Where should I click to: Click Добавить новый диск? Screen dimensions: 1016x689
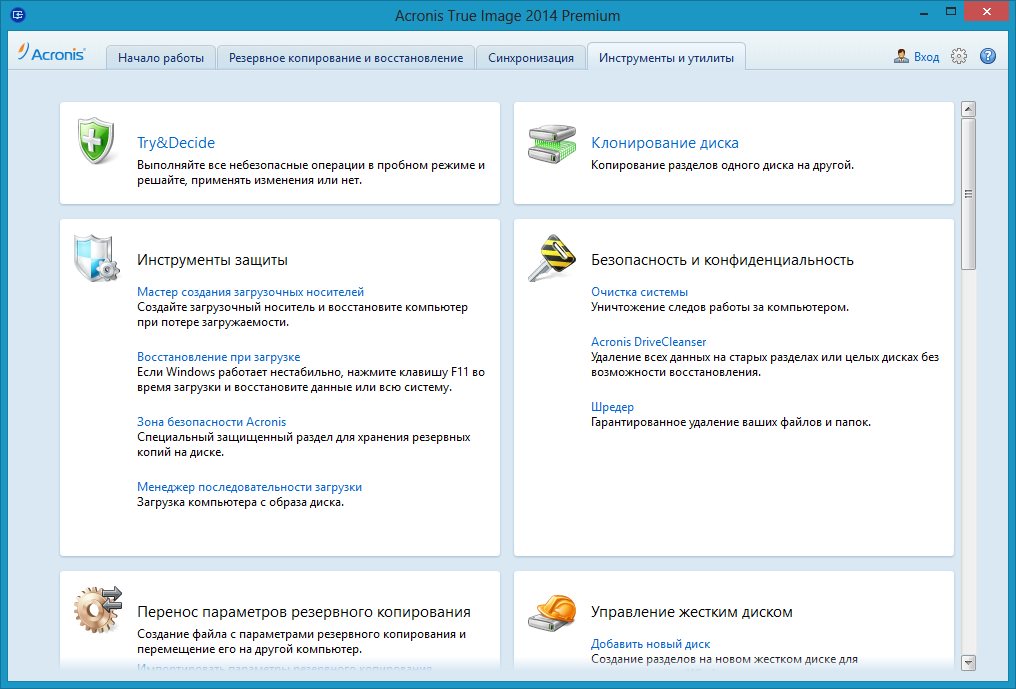click(x=652, y=643)
